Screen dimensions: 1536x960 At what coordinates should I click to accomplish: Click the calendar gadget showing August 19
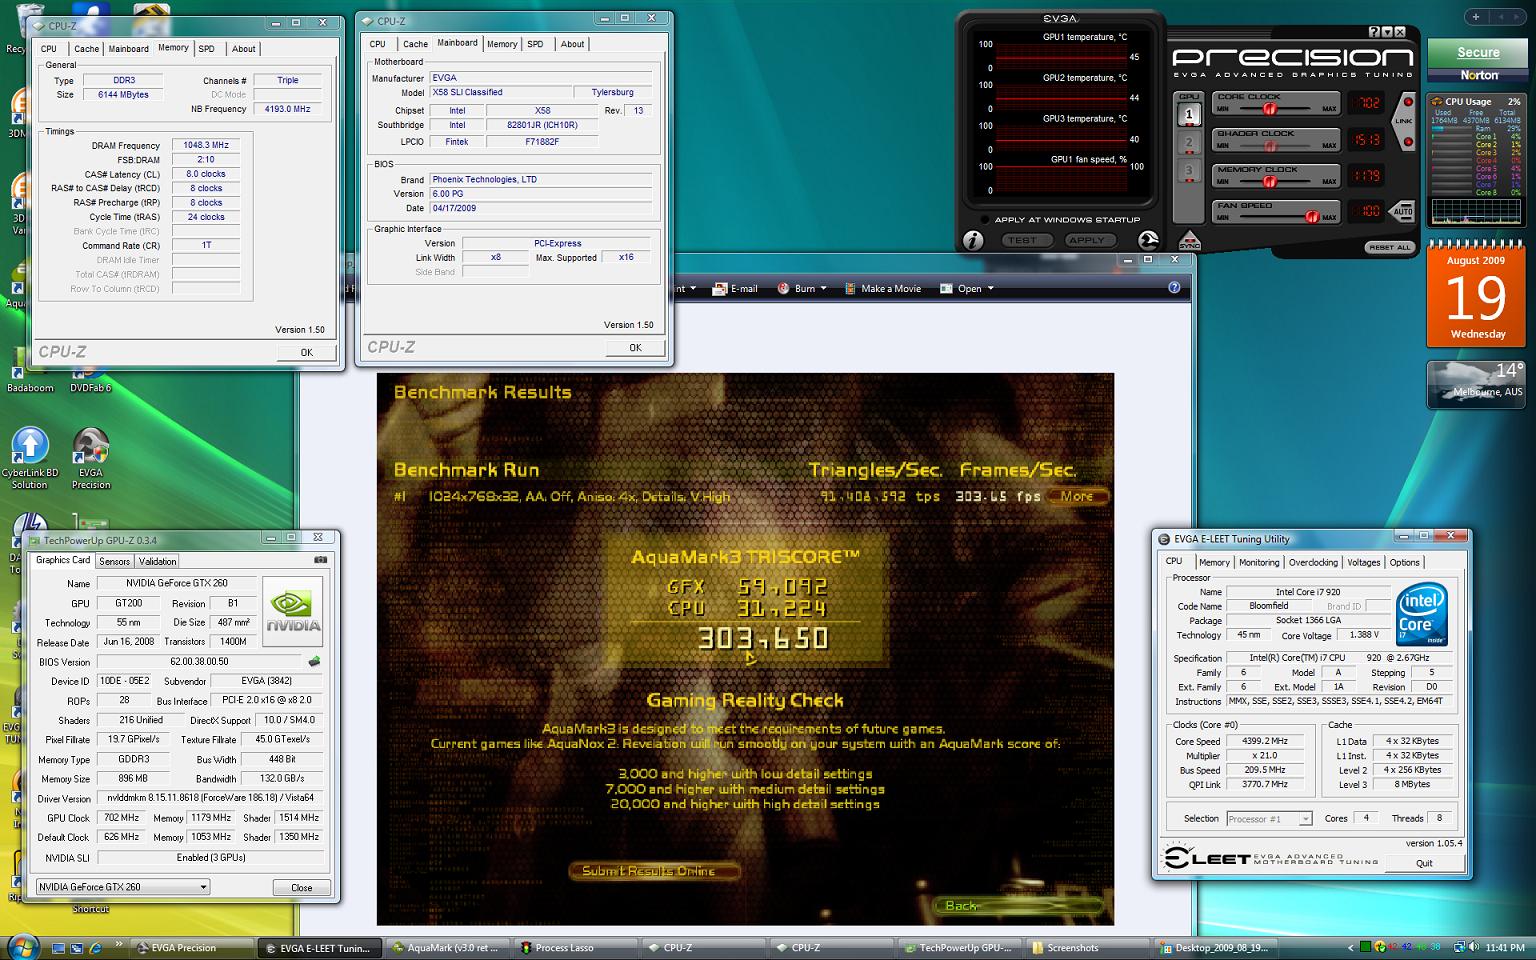click(1476, 294)
